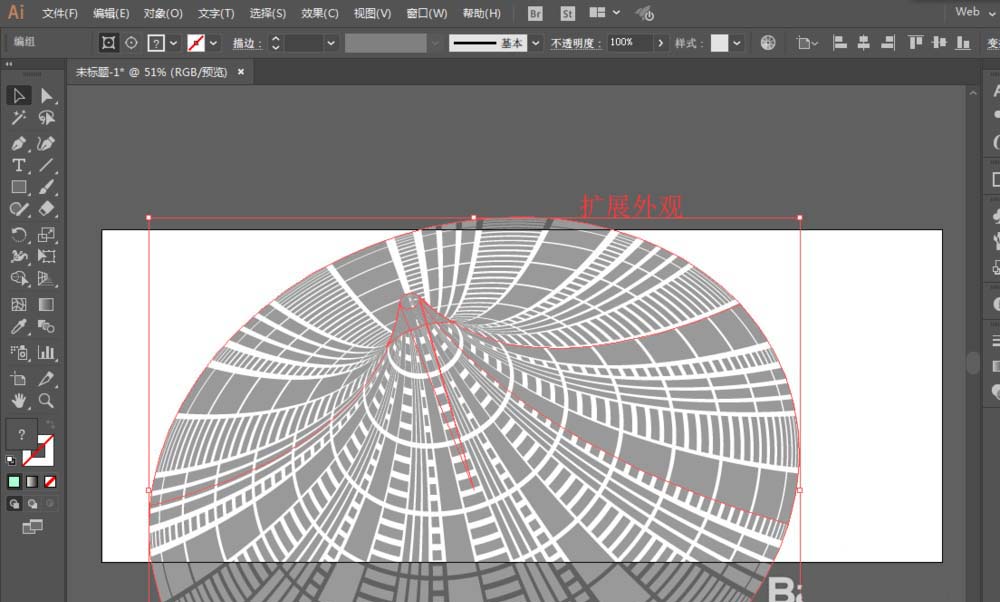
Task: Reset to default fill and stroke
Action: pos(11,460)
